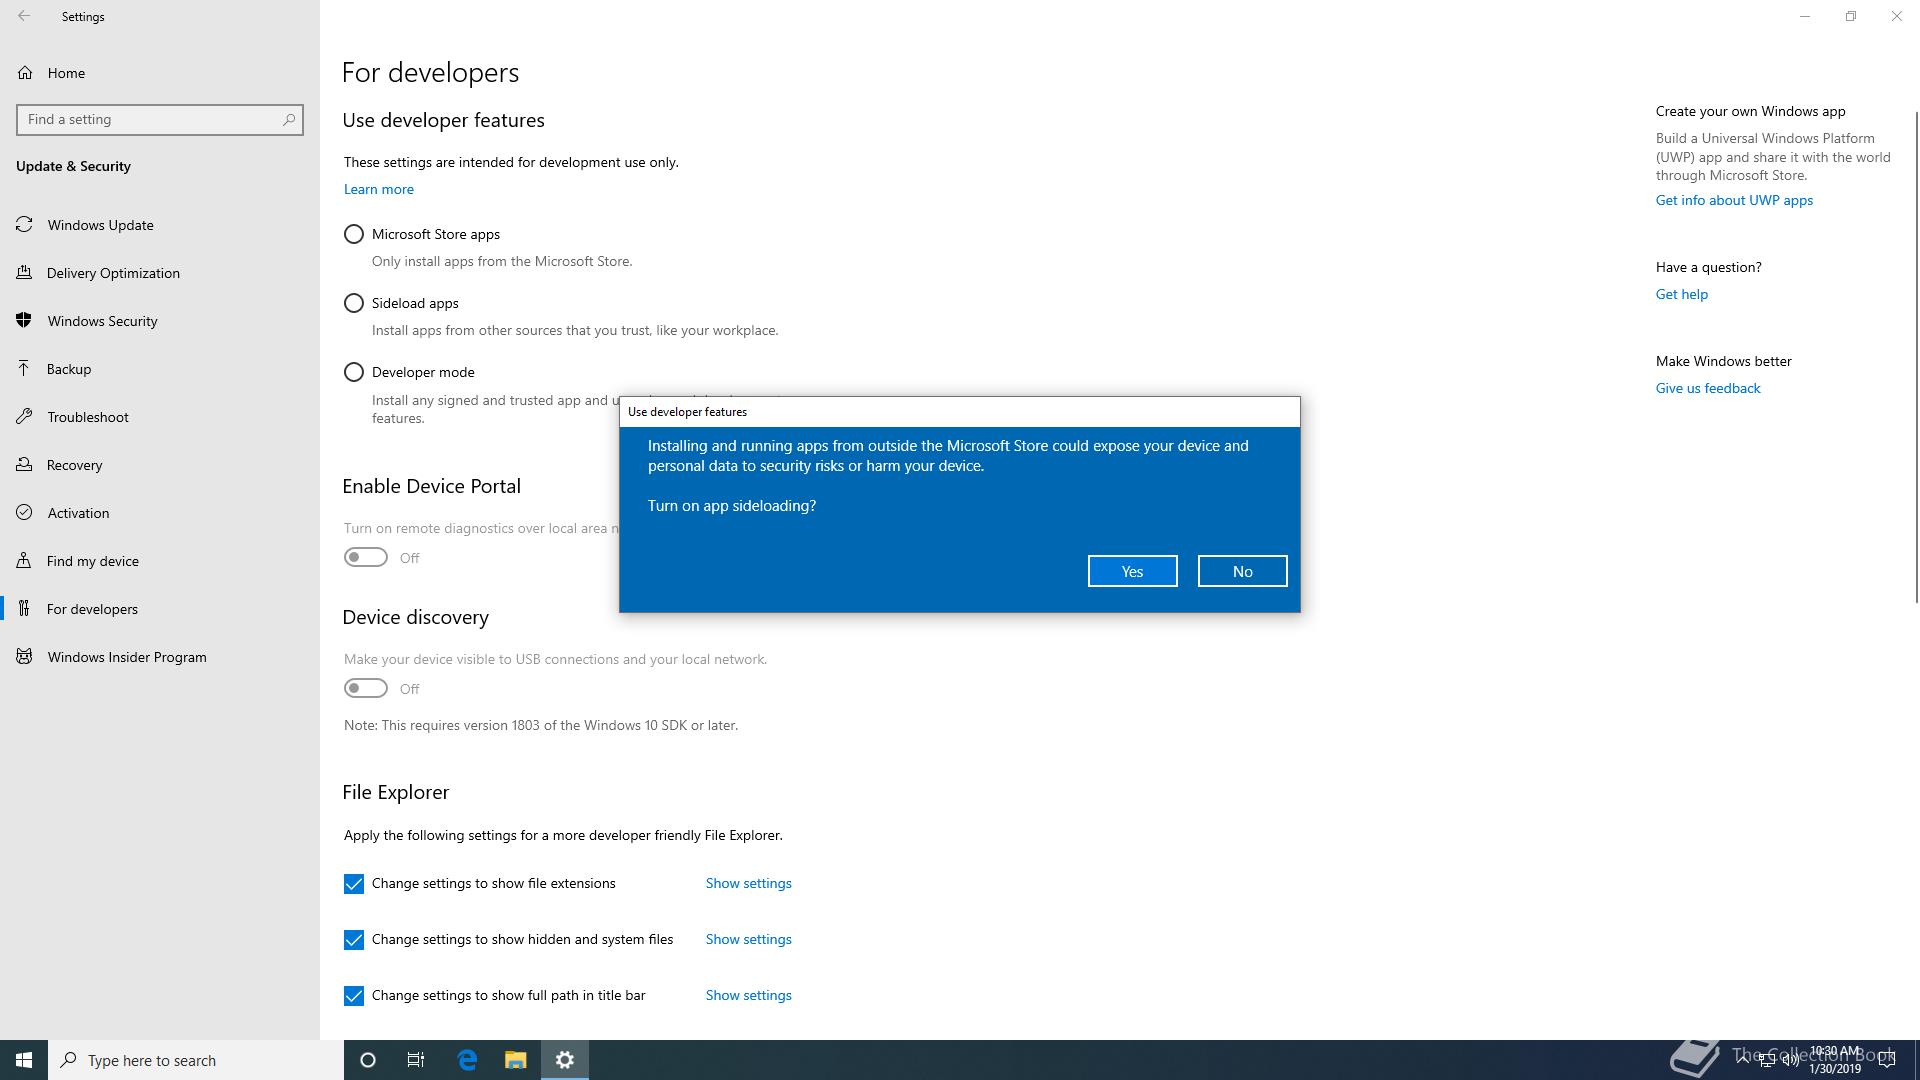Toggle the Device discovery switch
The width and height of the screenshot is (1920, 1080).
point(366,689)
